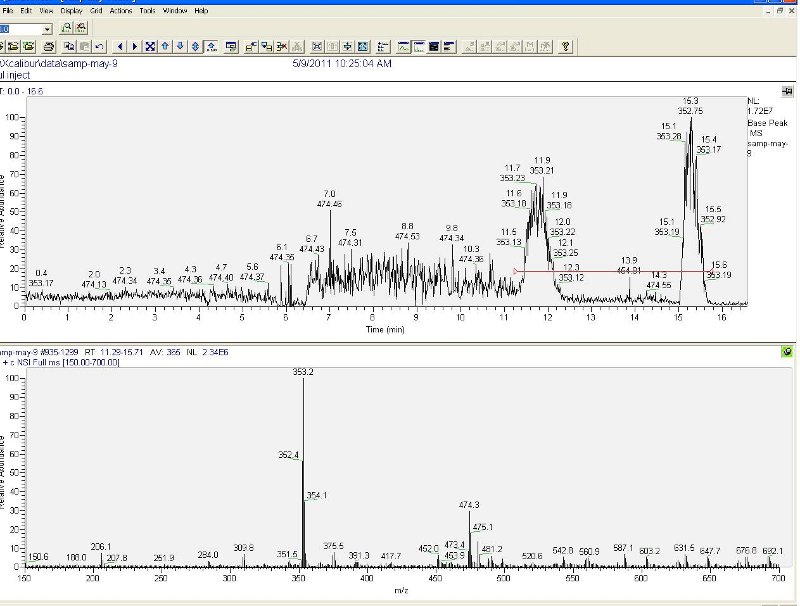This screenshot has width=800, height=606.
Task: Open the Display menu
Action: pyautogui.click(x=71, y=10)
